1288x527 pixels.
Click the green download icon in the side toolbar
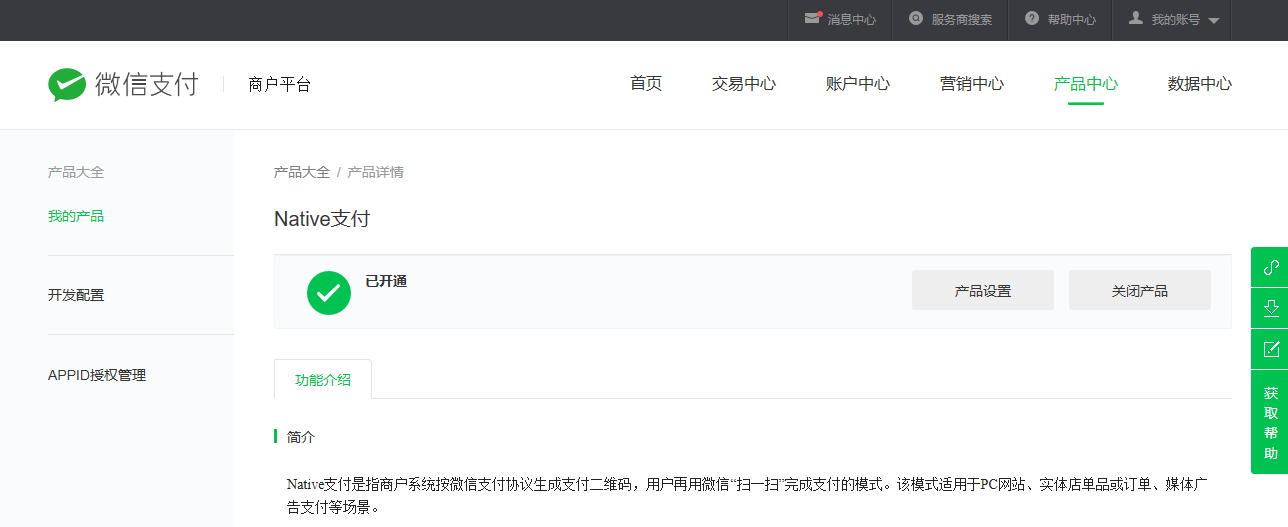[x=1271, y=308]
